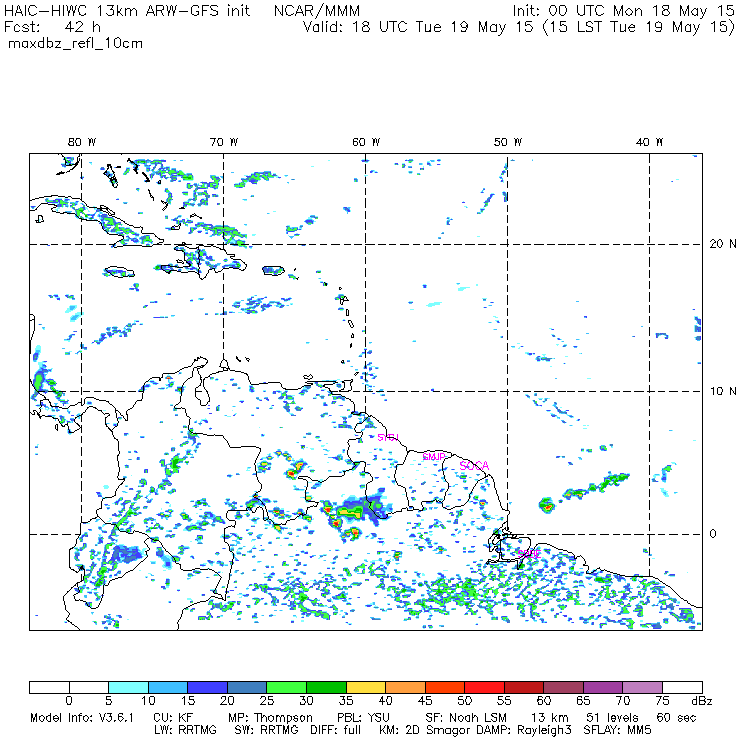The height and width of the screenshot is (740, 740).
Task: Click the 'MP: Thompson' microphysics text
Action: tap(270, 718)
